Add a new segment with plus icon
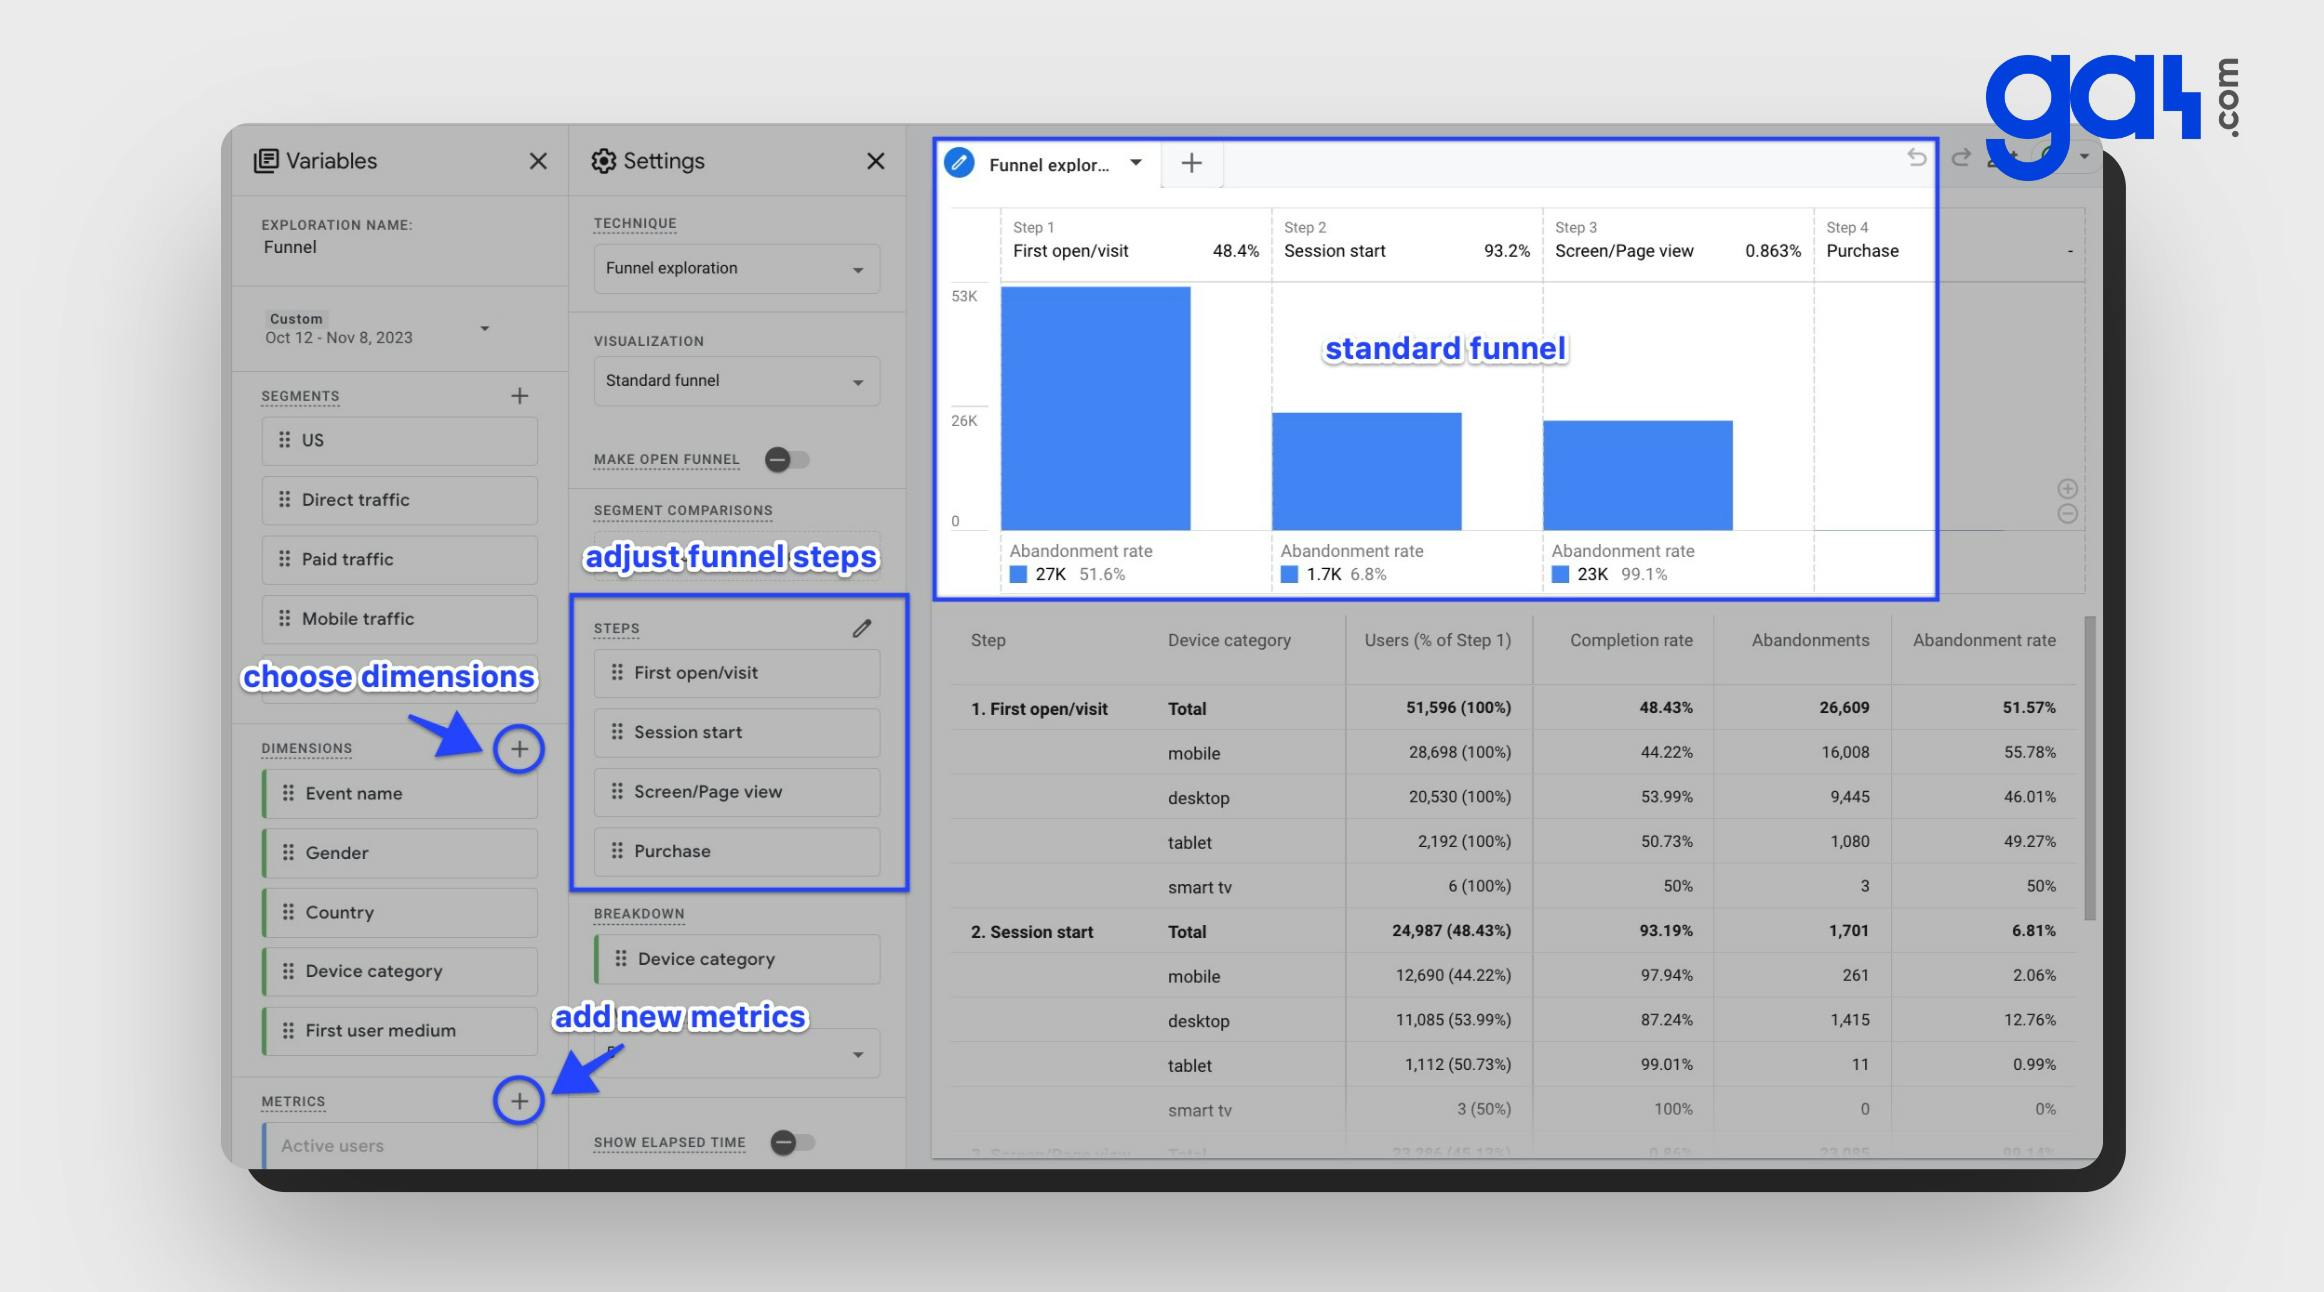This screenshot has height=1292, width=2324. click(x=519, y=396)
